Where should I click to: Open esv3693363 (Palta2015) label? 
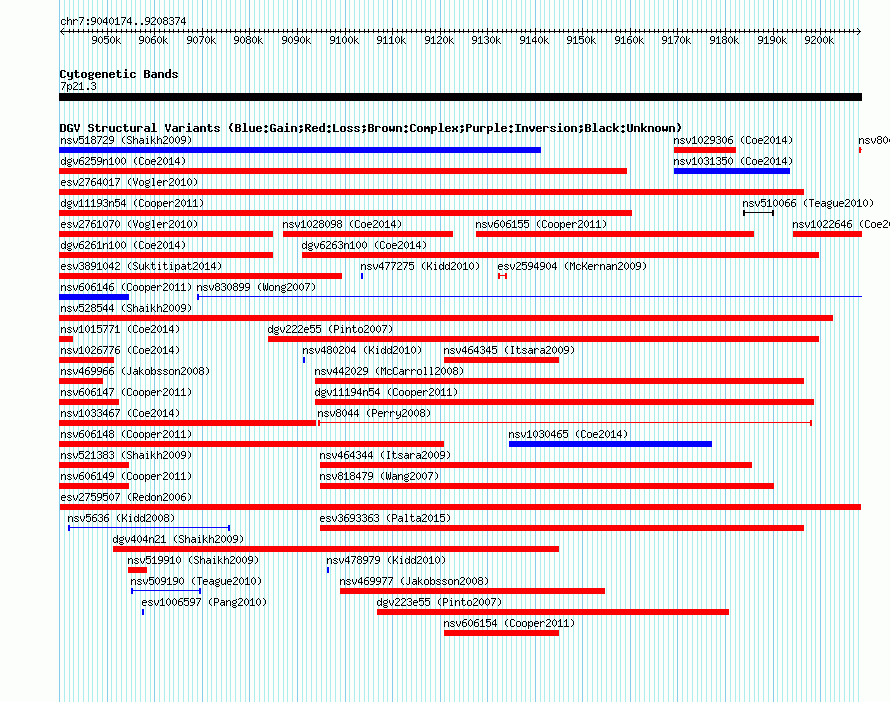tap(385, 518)
